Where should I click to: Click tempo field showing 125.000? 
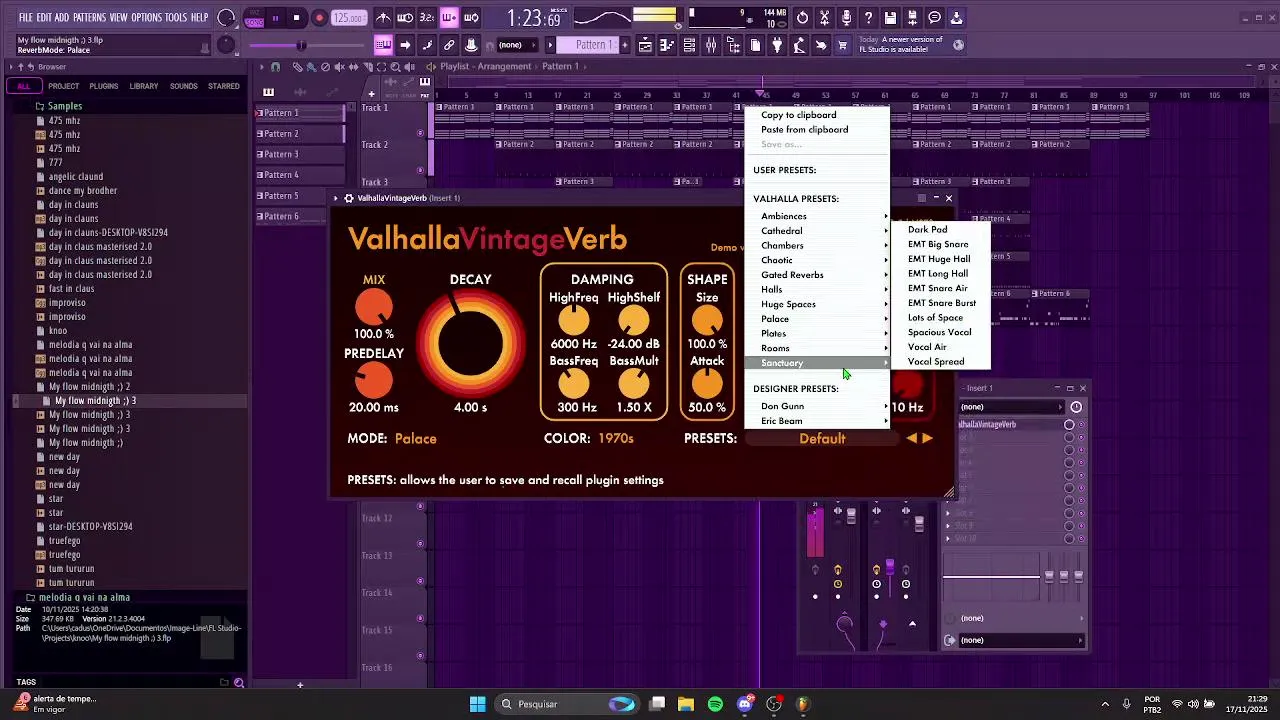(348, 18)
